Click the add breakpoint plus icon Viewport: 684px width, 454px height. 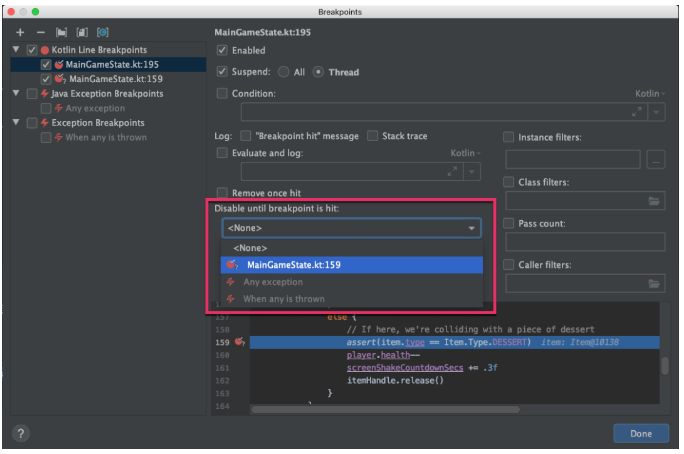(20, 32)
